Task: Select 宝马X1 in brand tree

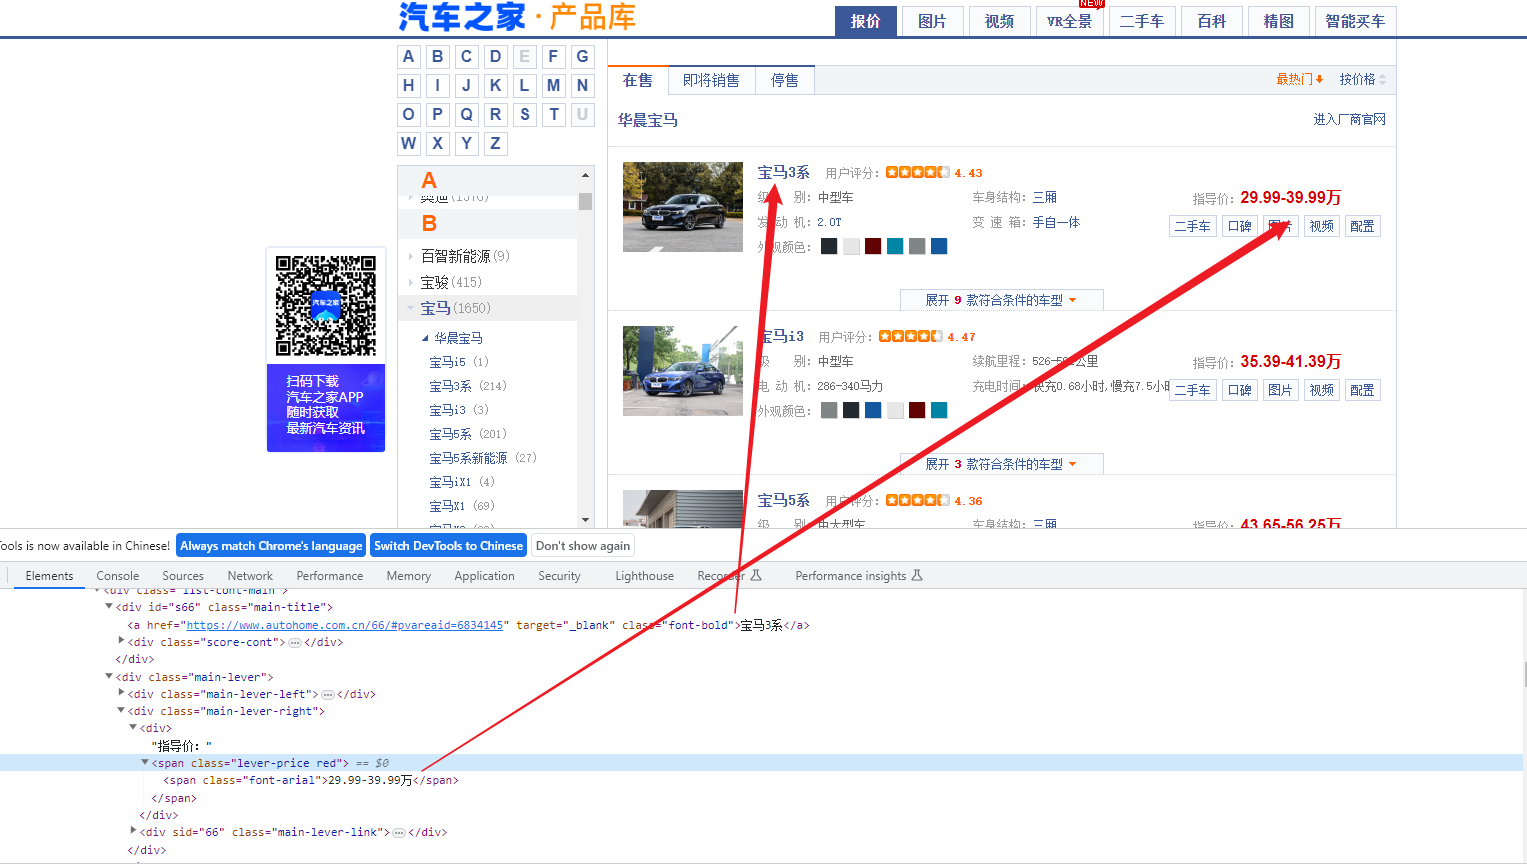Action: tap(461, 506)
